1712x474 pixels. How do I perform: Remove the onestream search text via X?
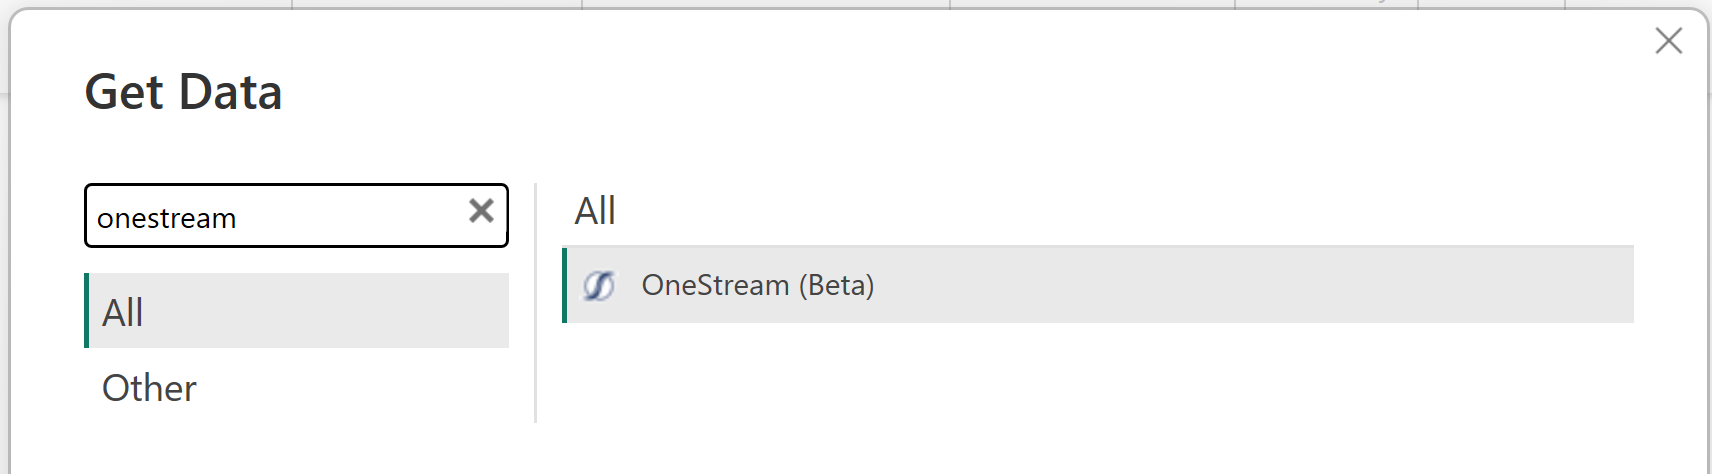tap(481, 210)
